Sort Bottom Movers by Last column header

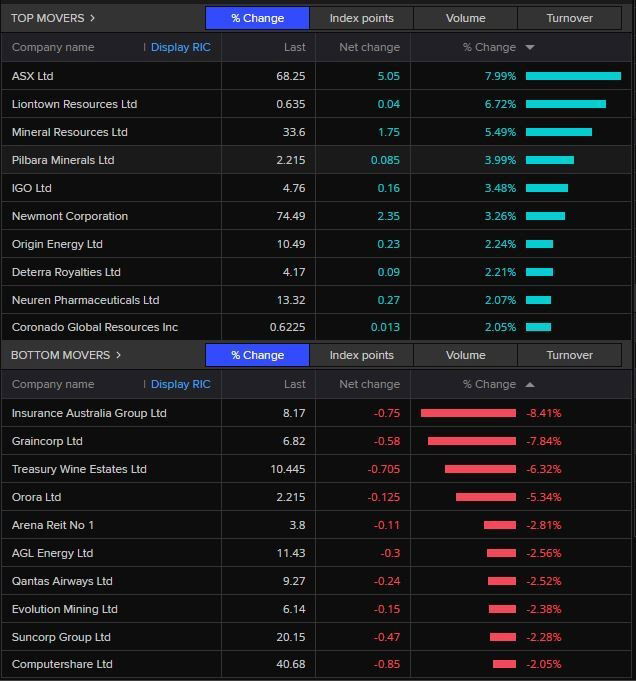tap(294, 384)
